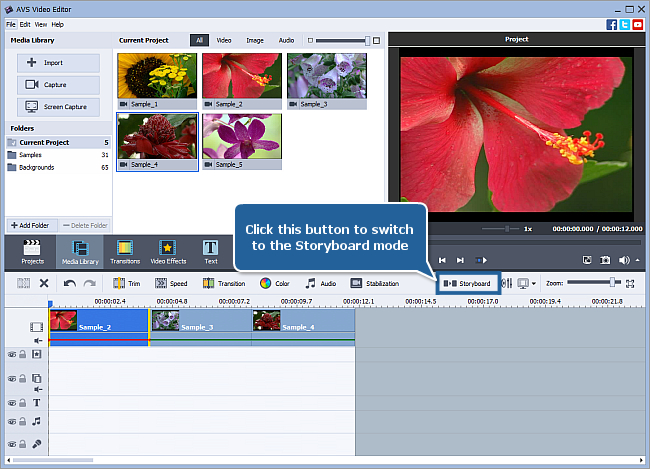Open the View menu

(x=41, y=24)
